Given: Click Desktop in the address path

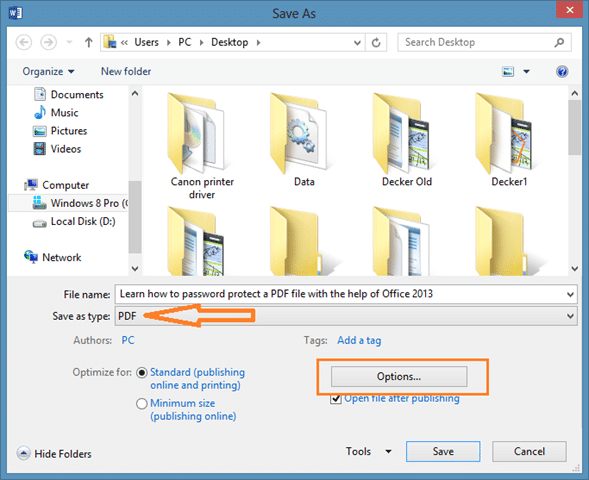Looking at the screenshot, I should [230, 42].
